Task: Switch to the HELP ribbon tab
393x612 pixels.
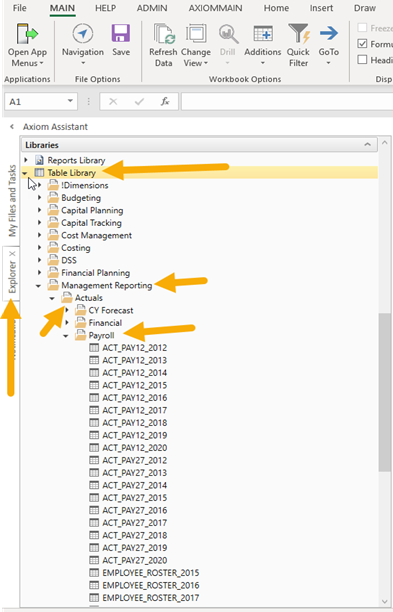Action: tap(105, 8)
